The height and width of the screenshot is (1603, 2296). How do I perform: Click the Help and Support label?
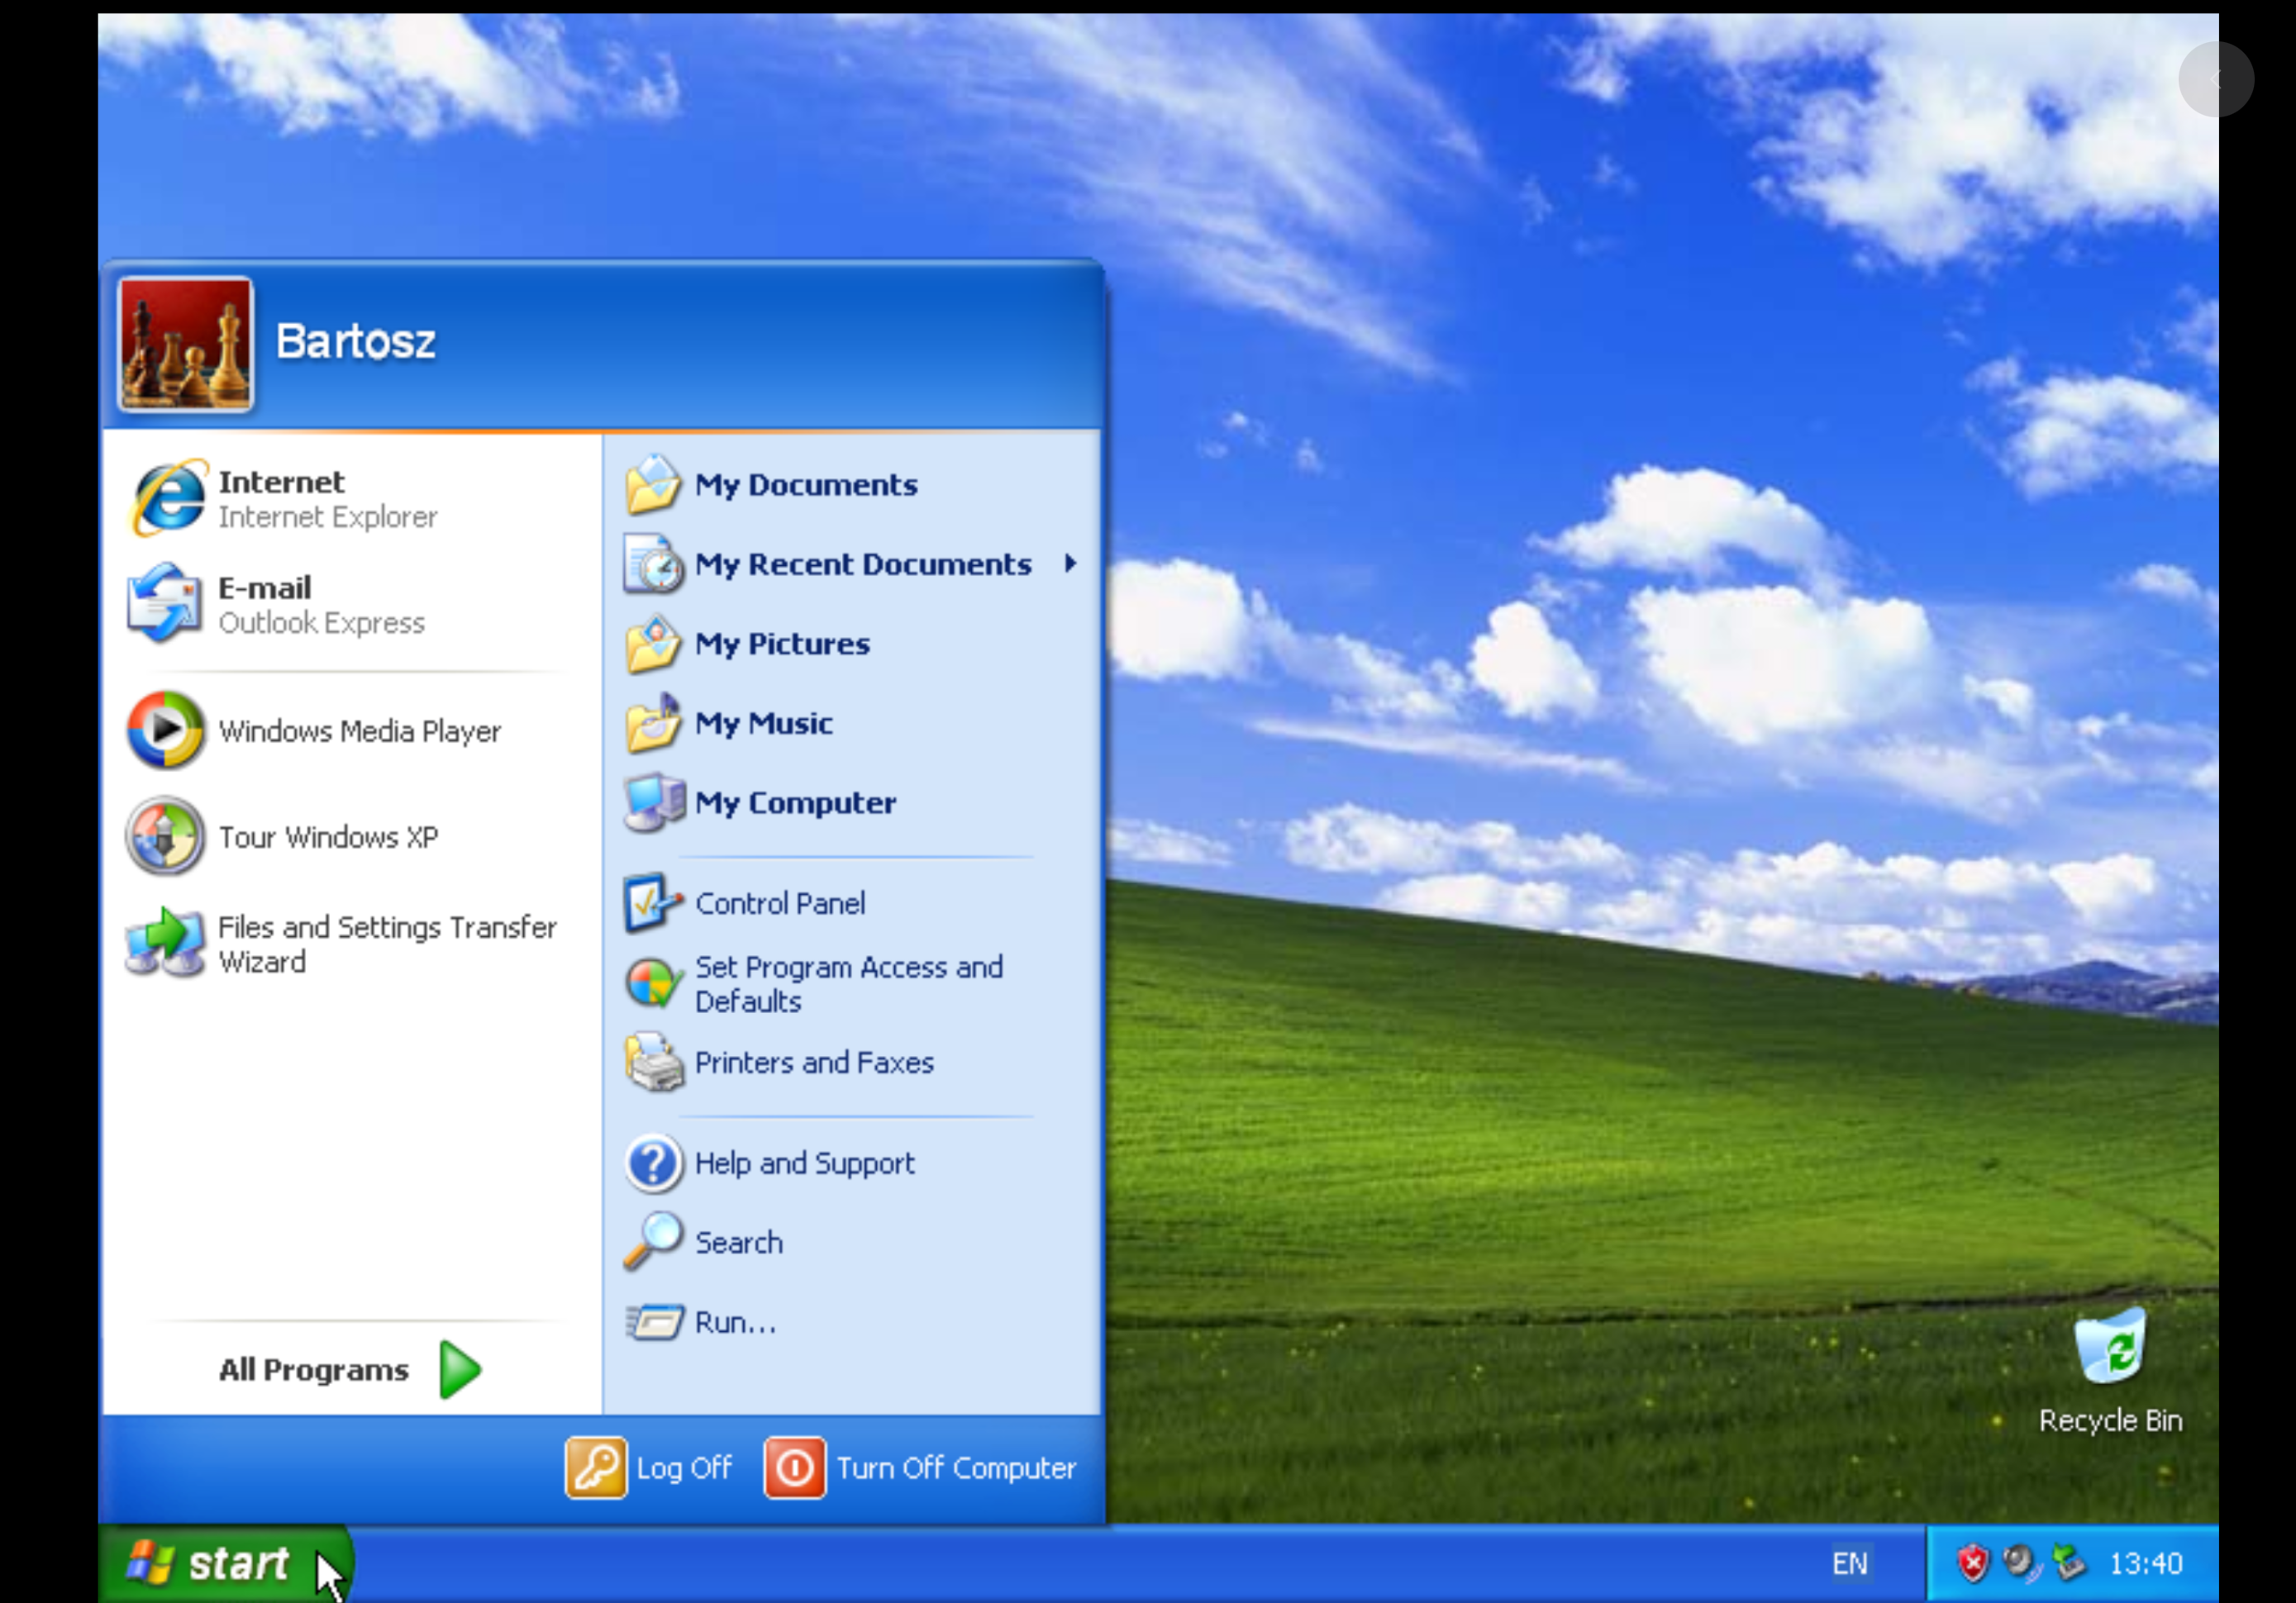tap(804, 1164)
